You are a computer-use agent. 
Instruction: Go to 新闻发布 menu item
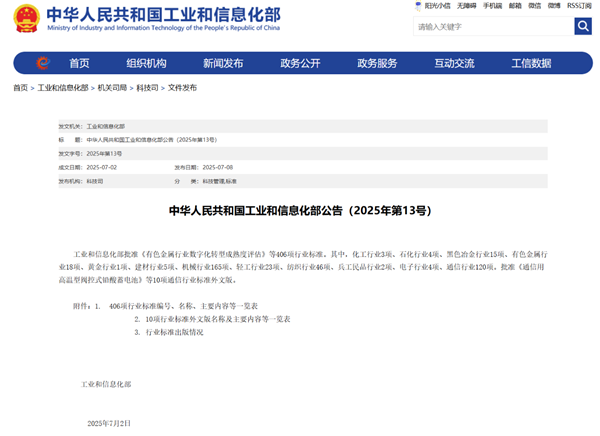[223, 63]
